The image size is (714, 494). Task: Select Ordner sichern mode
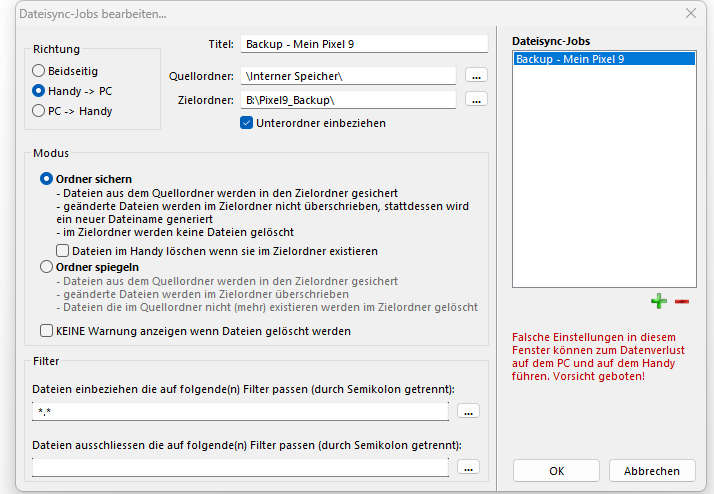pyautogui.click(x=46, y=179)
